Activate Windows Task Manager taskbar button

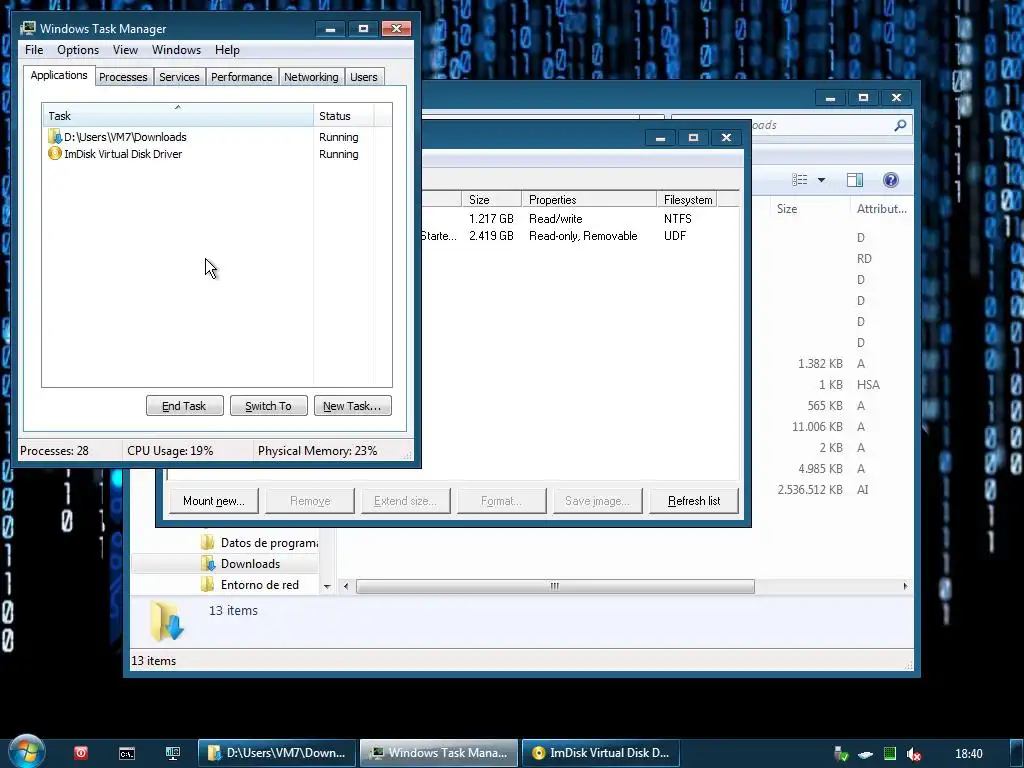coord(439,753)
